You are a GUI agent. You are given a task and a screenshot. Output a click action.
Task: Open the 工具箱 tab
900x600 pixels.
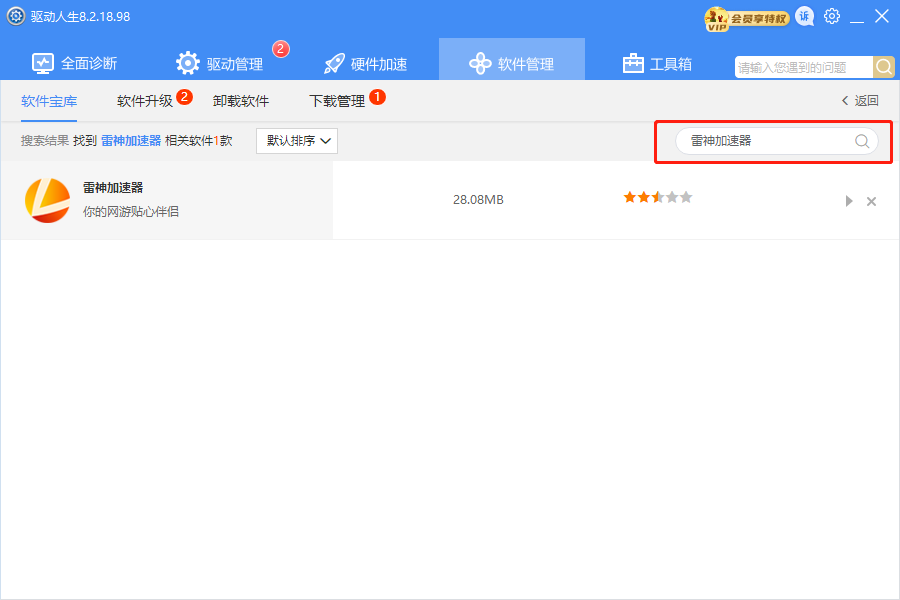click(x=657, y=63)
